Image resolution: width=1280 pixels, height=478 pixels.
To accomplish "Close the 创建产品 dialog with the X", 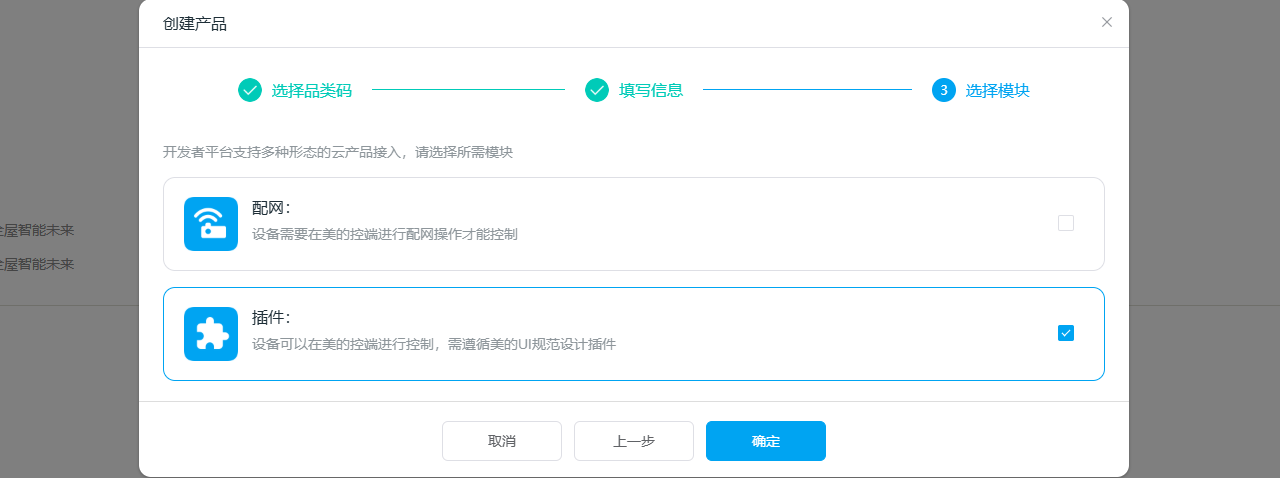I will tap(1106, 22).
